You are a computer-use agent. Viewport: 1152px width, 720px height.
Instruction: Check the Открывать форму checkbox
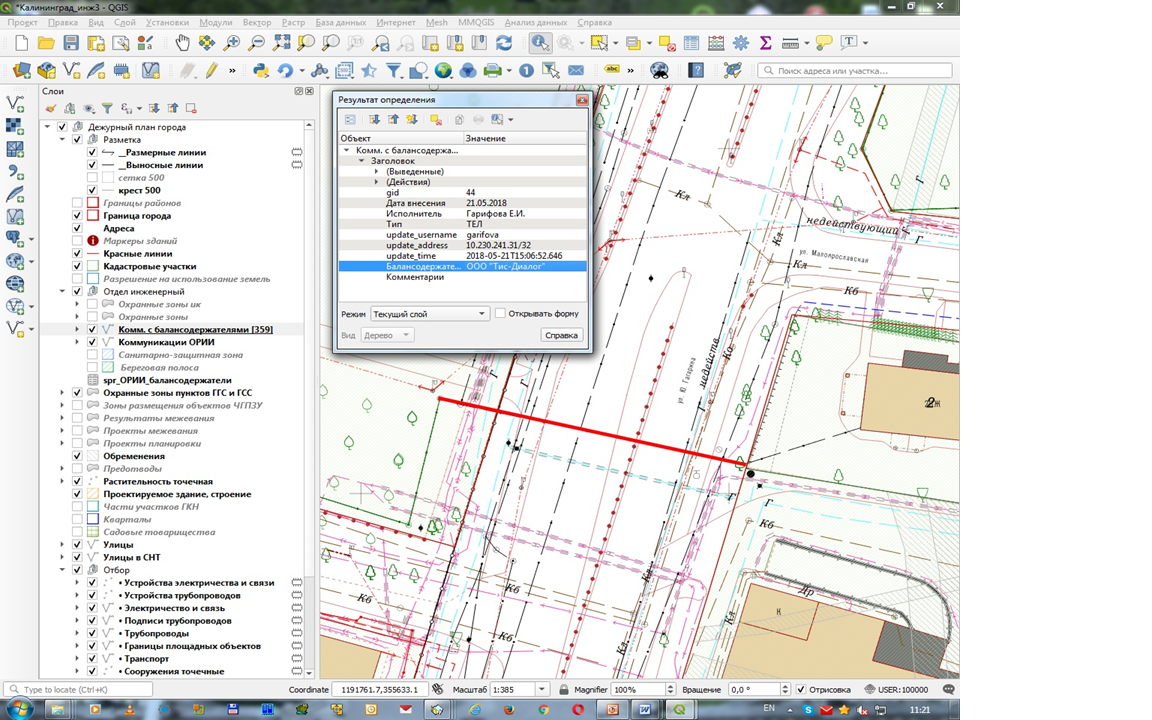(501, 313)
